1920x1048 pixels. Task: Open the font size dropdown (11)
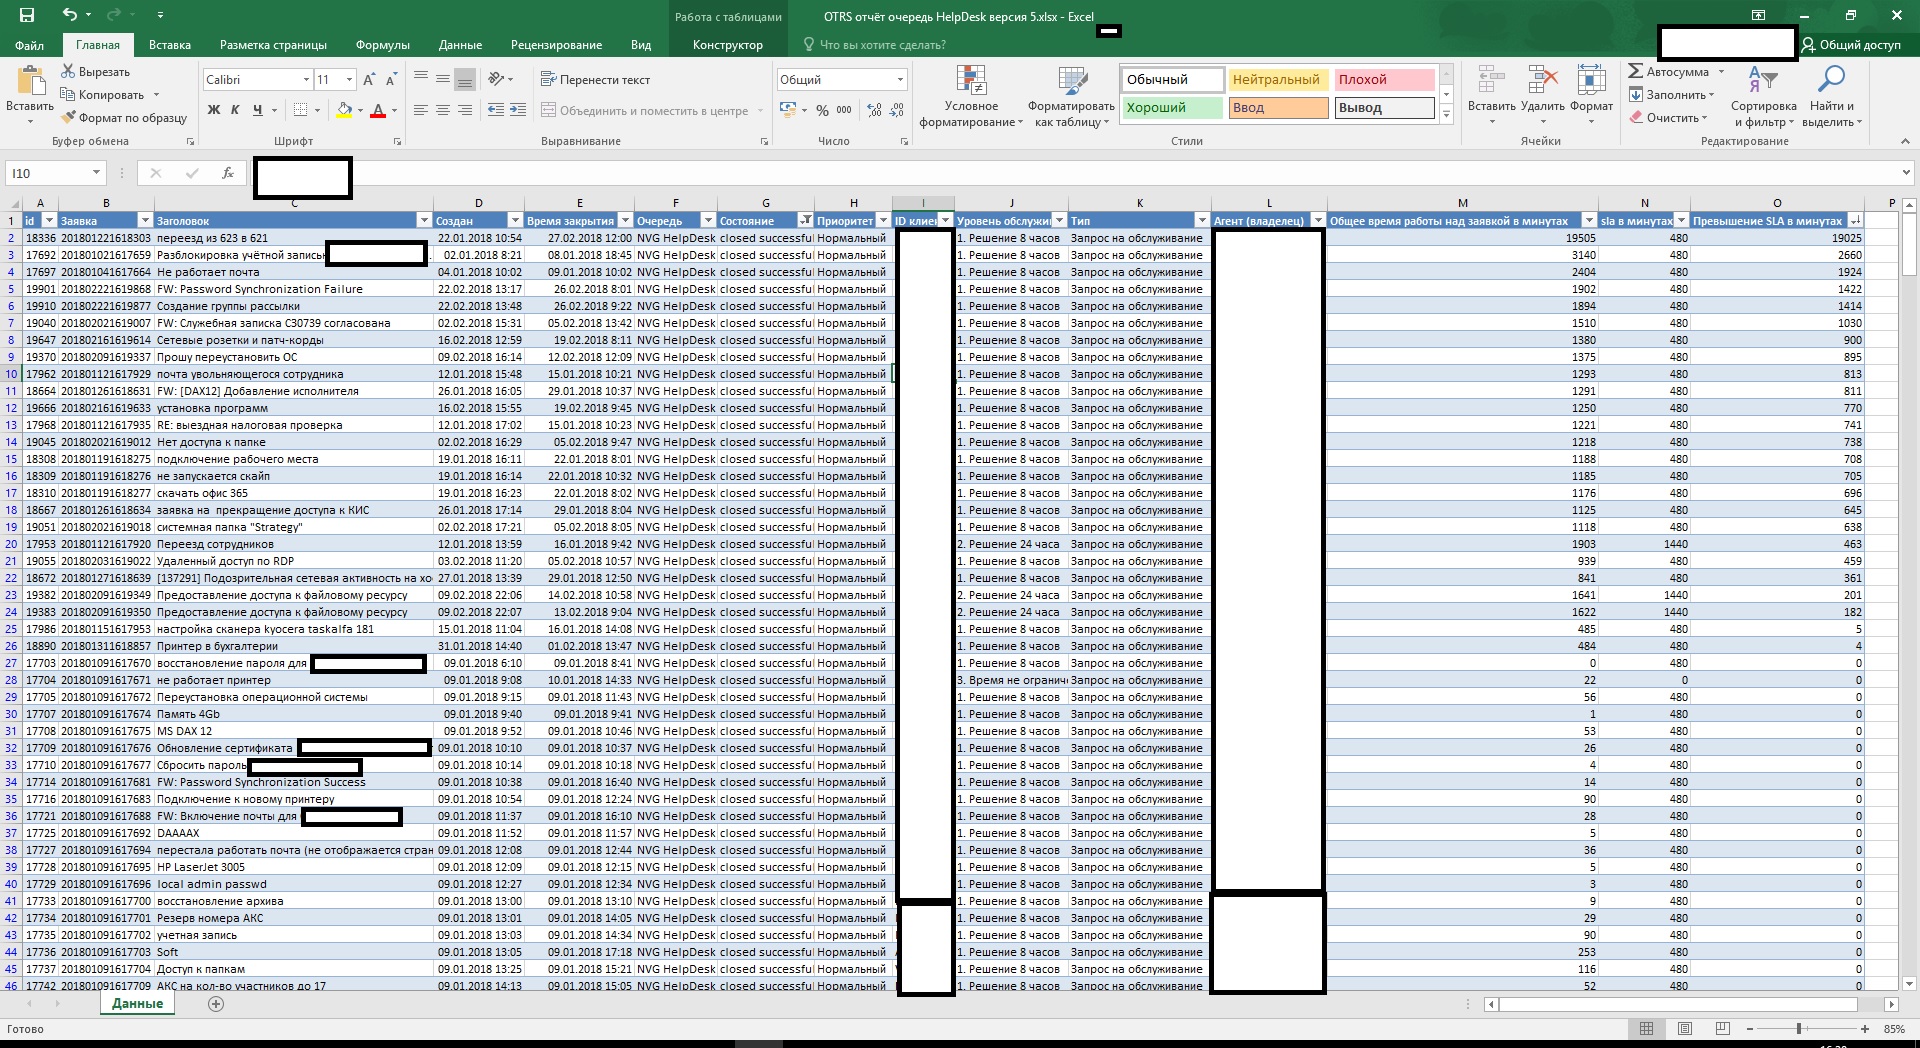pyautogui.click(x=349, y=79)
